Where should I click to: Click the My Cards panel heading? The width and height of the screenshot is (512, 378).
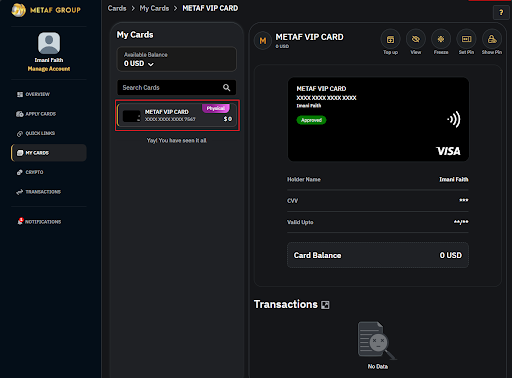[135, 35]
